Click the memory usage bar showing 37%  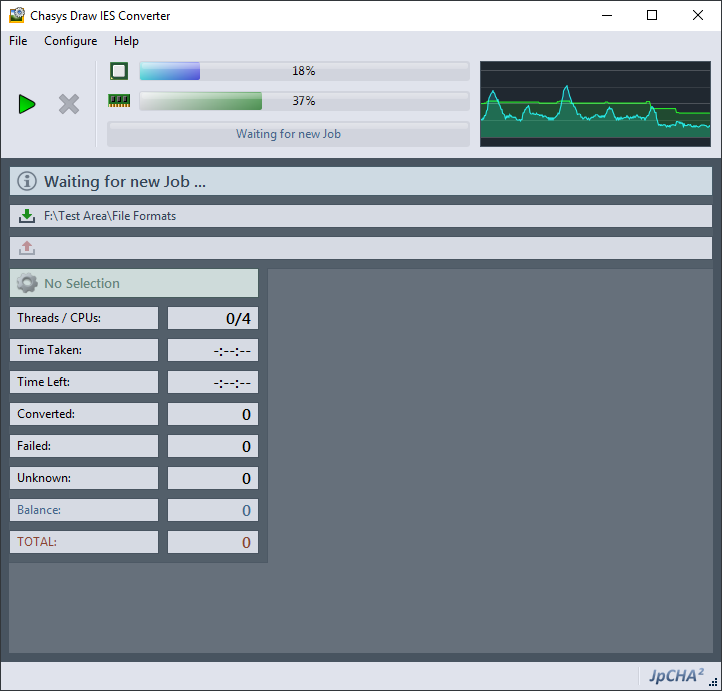click(x=304, y=101)
